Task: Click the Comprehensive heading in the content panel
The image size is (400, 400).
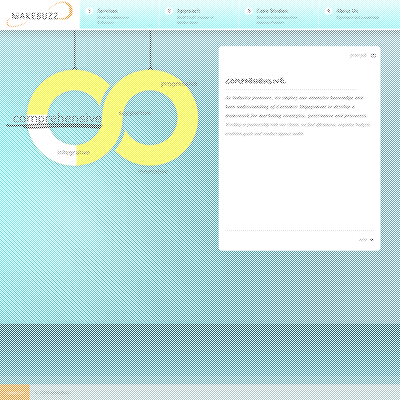Action: pos(255,81)
